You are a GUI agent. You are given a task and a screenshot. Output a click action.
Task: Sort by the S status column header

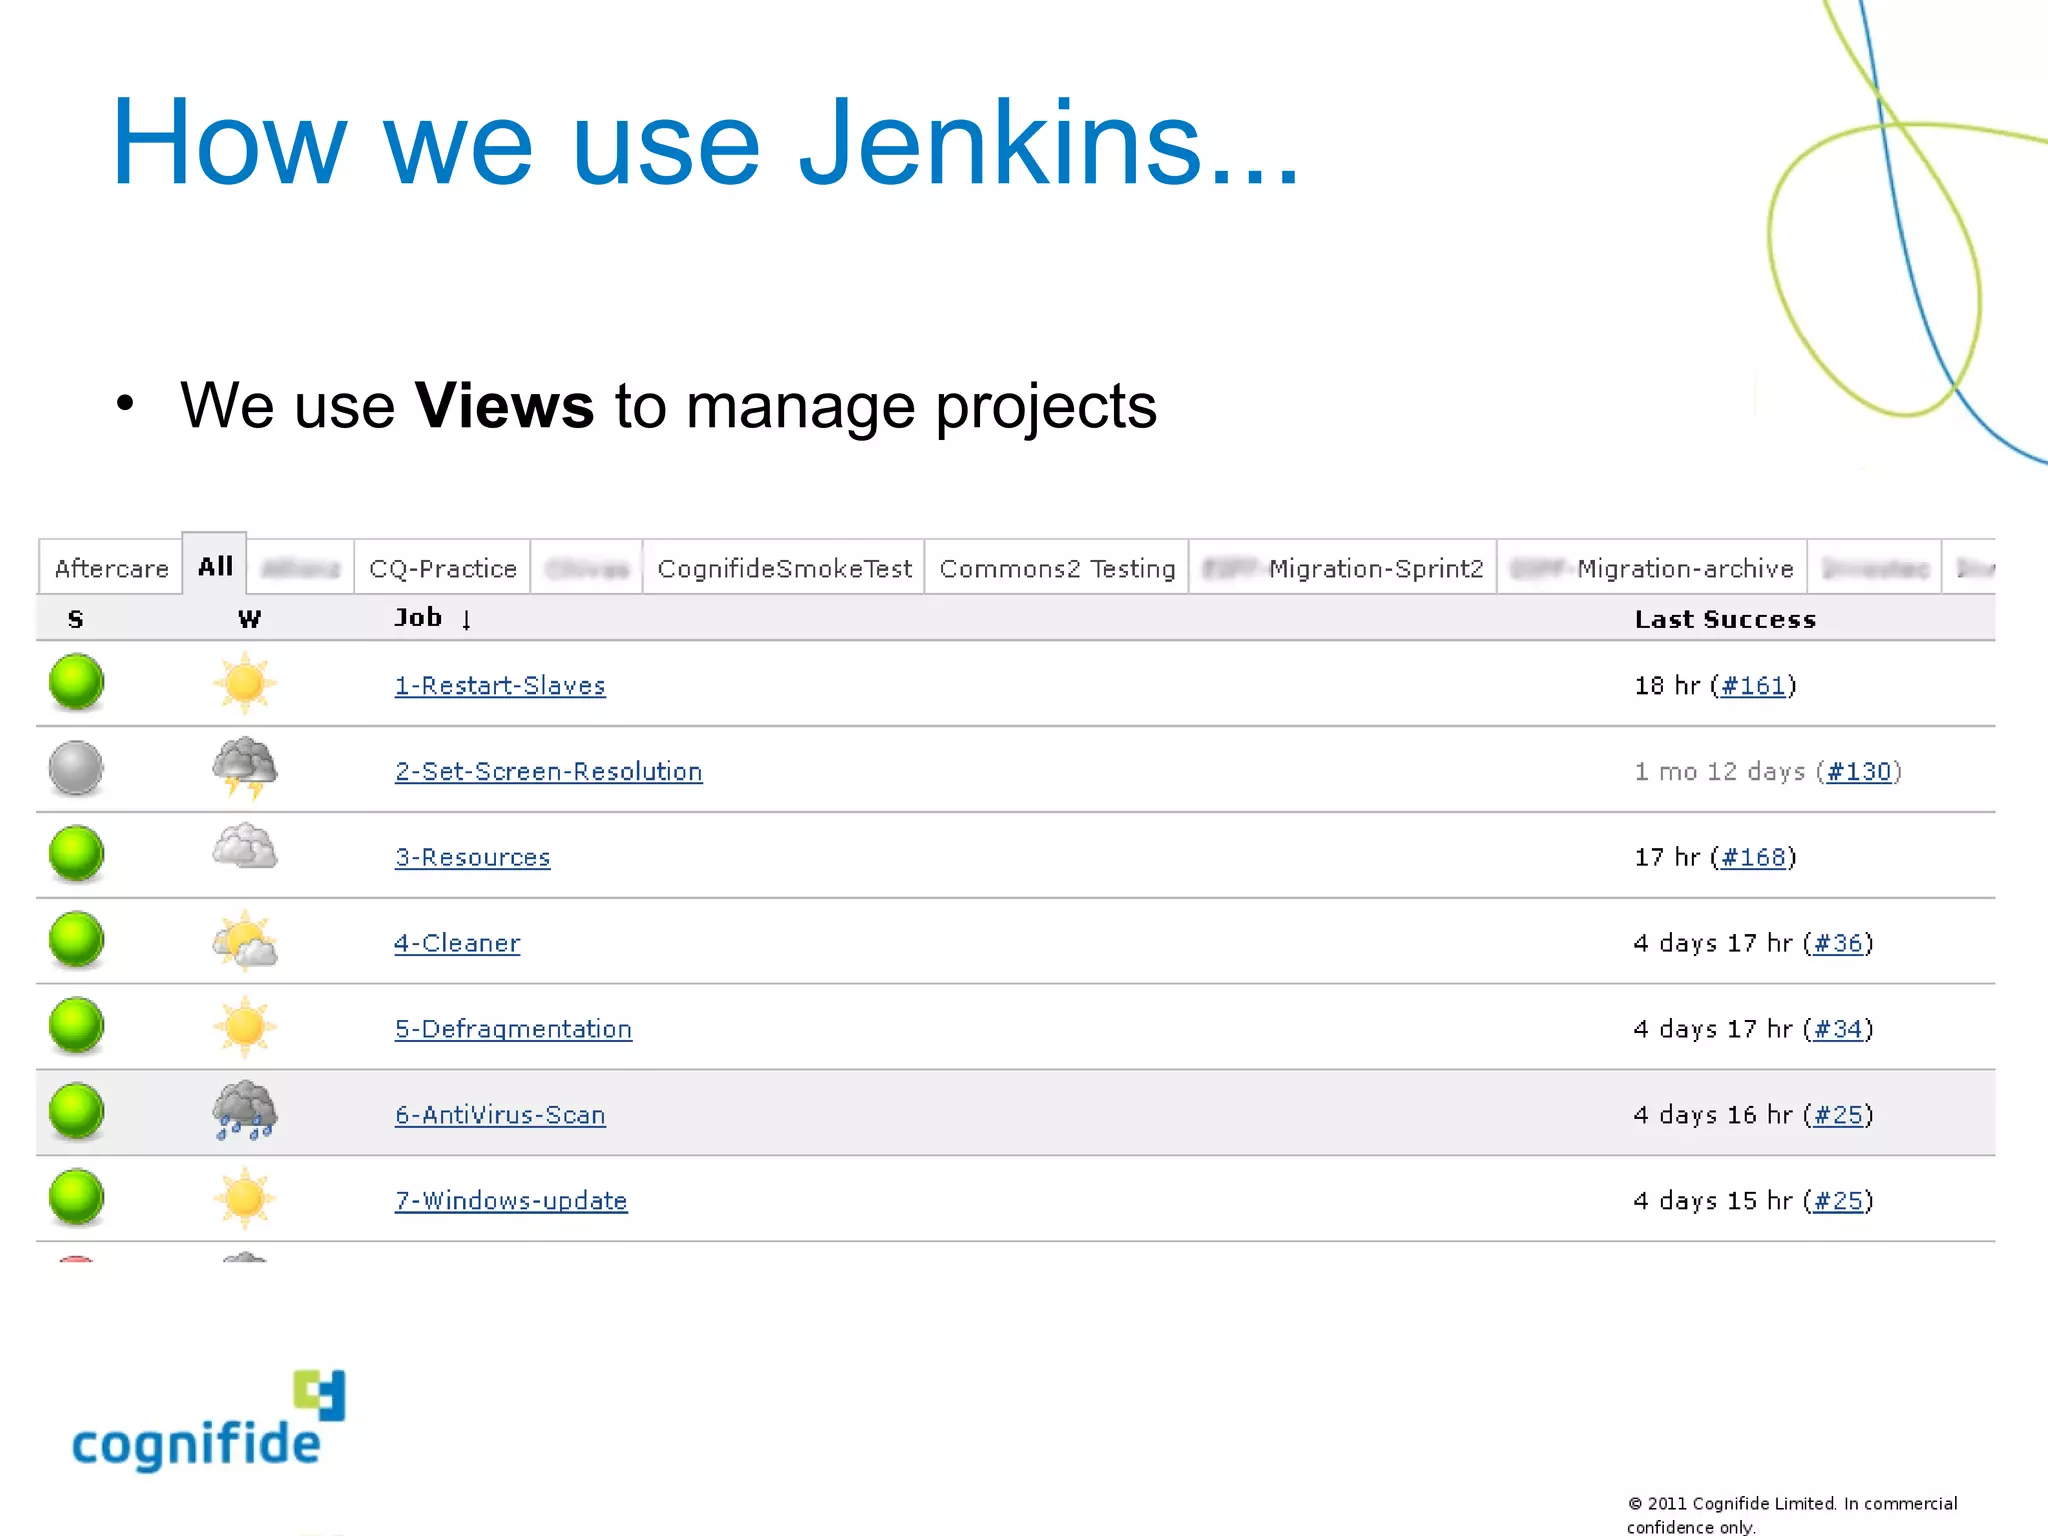pyautogui.click(x=75, y=619)
